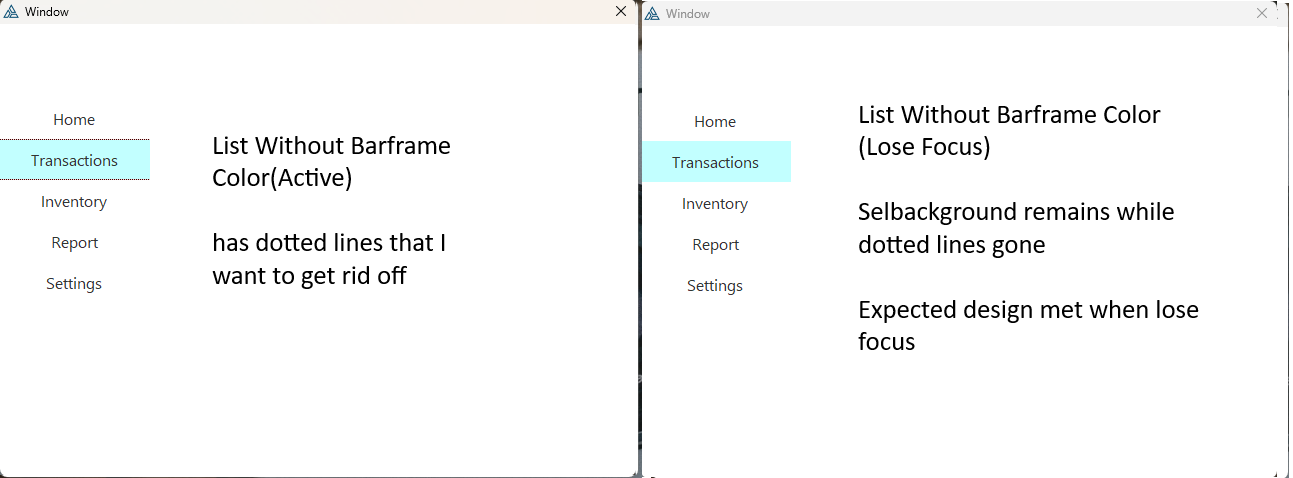Screen dimensions: 1293x478
Task: Click the "Selbackground remains" note text
Action: 1015,228
